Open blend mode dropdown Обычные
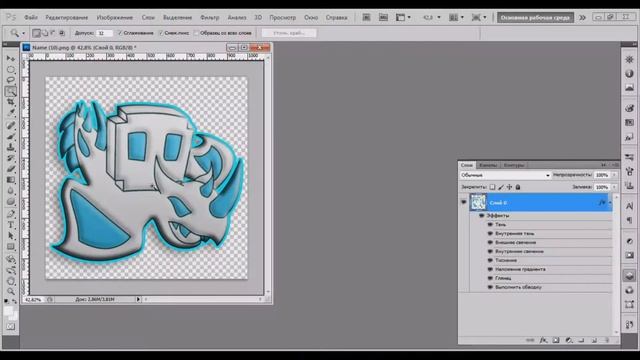This screenshot has width=640, height=360. [505, 175]
